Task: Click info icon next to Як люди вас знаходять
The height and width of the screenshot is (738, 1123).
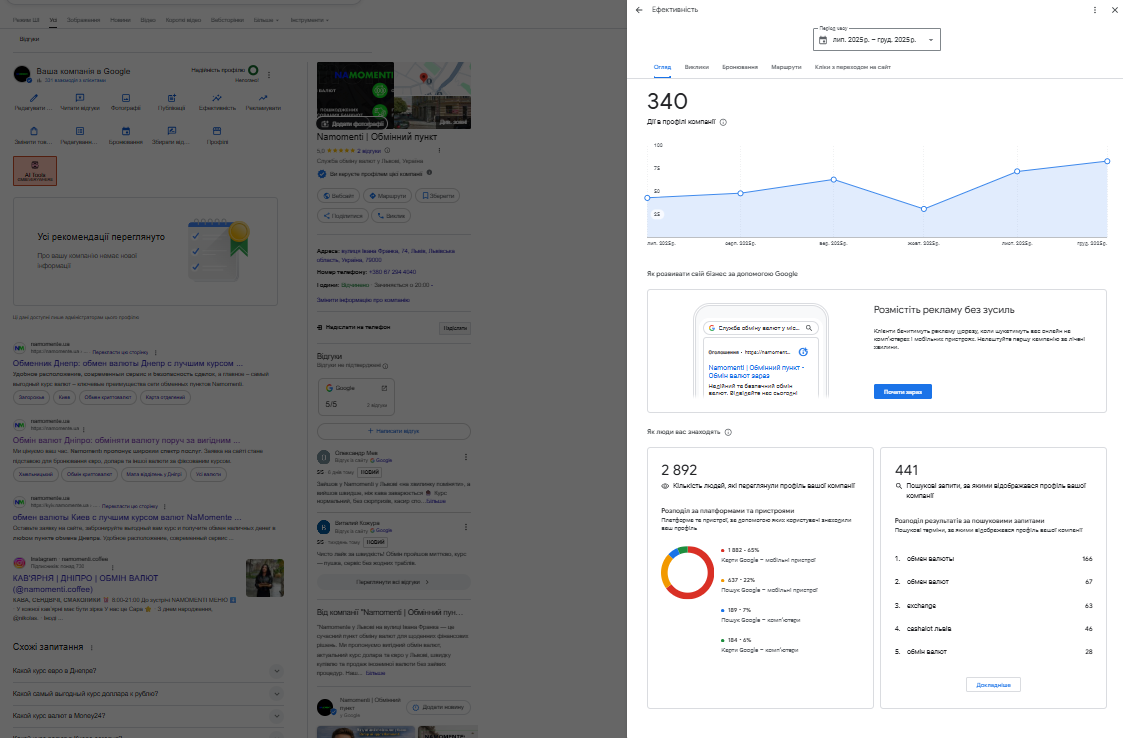Action: coord(727,432)
